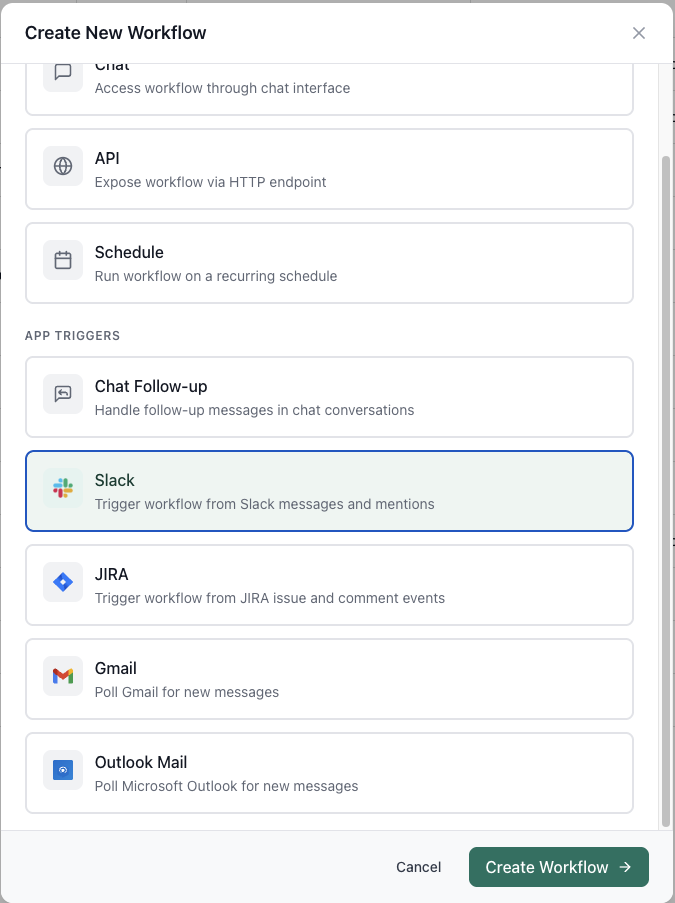Choose the Schedule trigger card
Image resolution: width=675 pixels, height=903 pixels.
tap(330, 260)
